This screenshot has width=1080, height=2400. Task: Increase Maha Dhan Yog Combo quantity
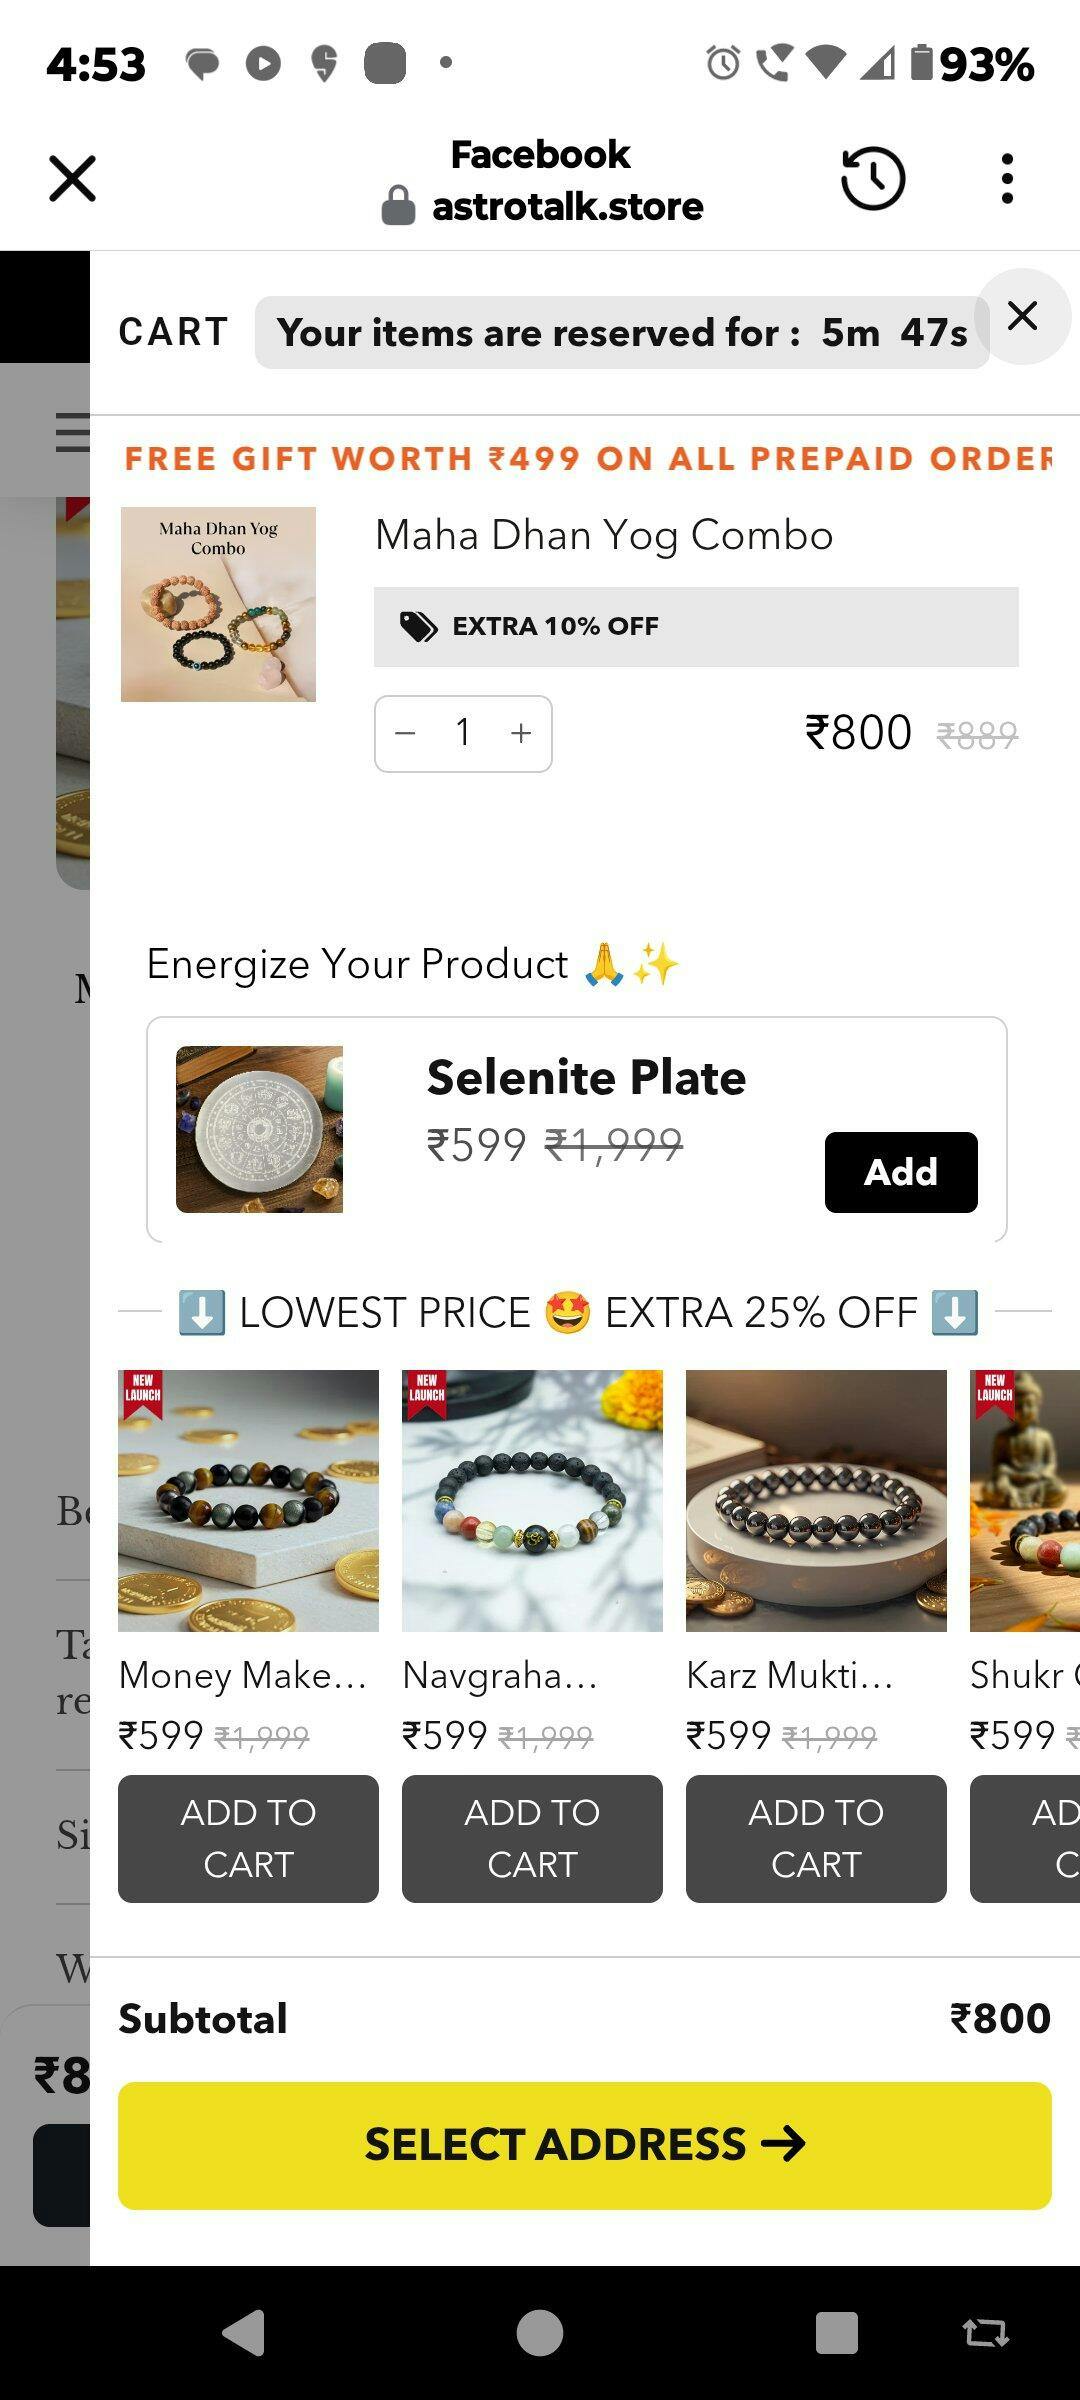[x=521, y=733]
